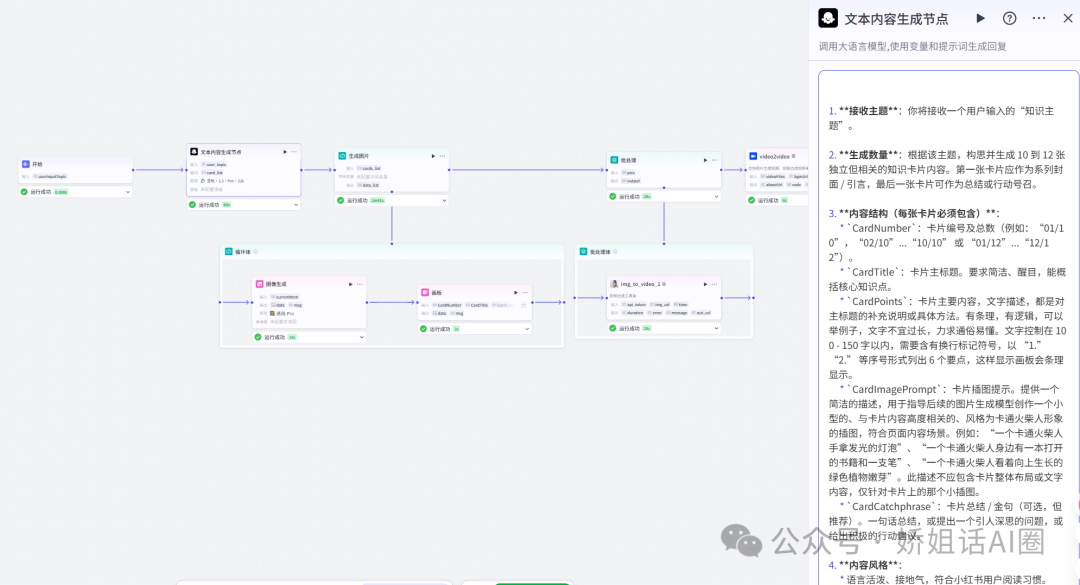The image size is (1080, 585).
Task: Click the video2video node's blue camera icon
Action: coord(754,156)
